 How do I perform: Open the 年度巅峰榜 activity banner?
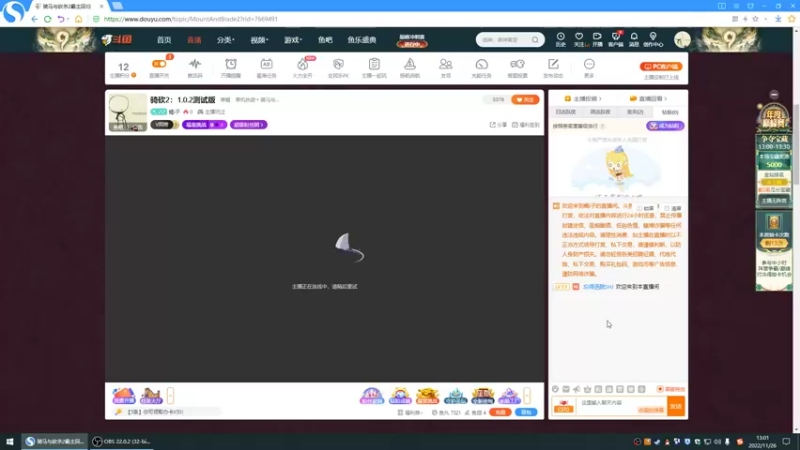774,118
